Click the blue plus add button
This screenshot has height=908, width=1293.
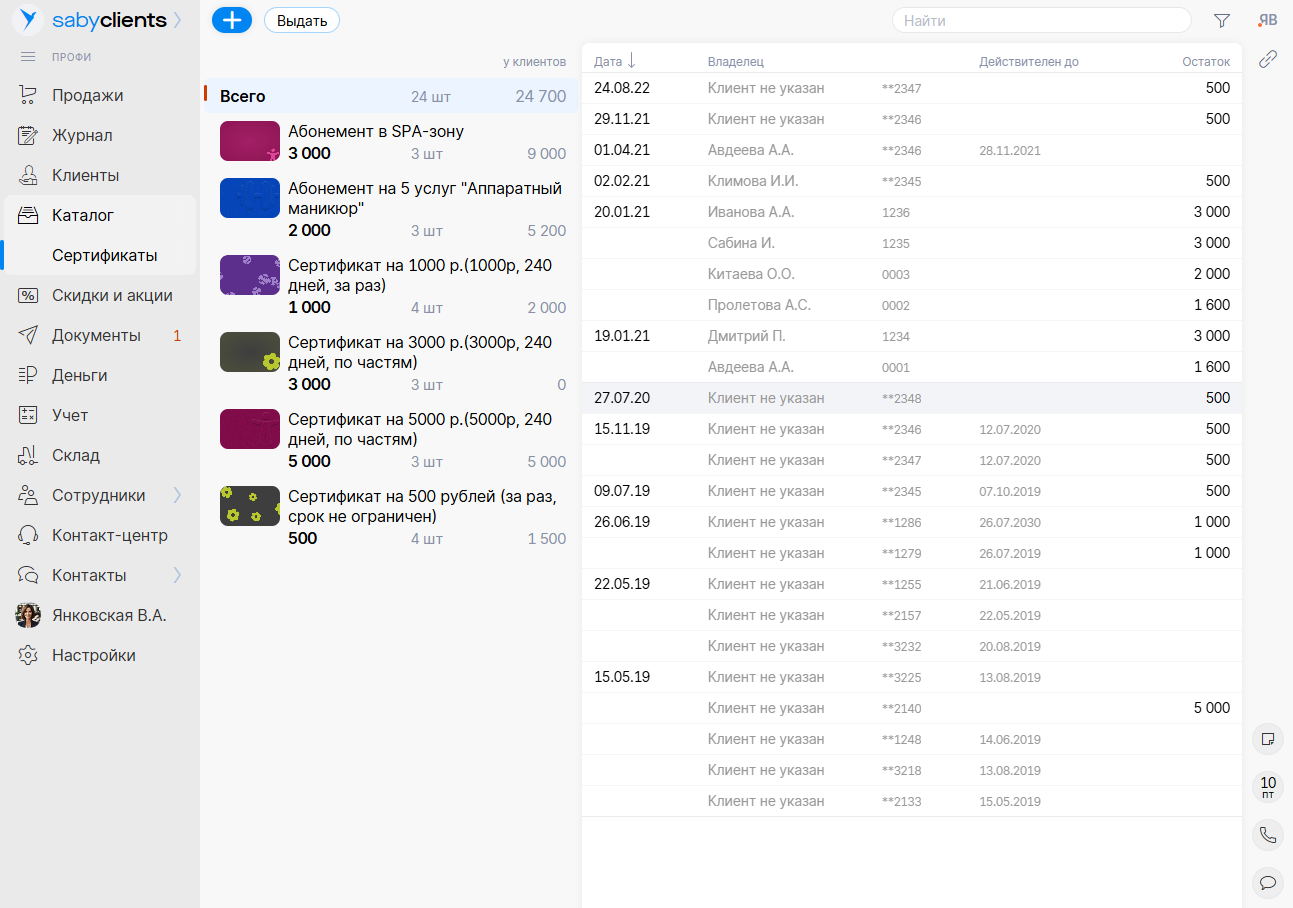pyautogui.click(x=232, y=20)
